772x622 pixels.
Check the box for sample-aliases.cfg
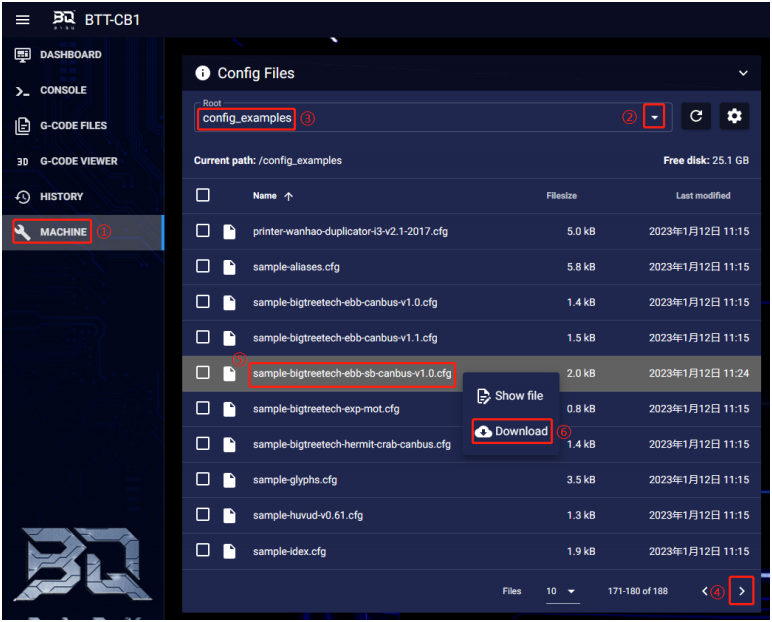click(x=203, y=267)
